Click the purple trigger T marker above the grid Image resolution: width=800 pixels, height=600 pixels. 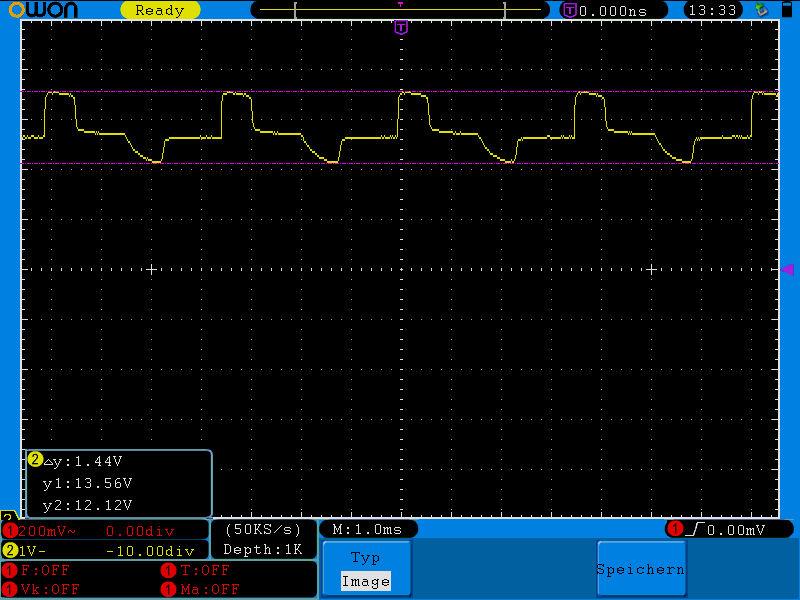(401, 27)
